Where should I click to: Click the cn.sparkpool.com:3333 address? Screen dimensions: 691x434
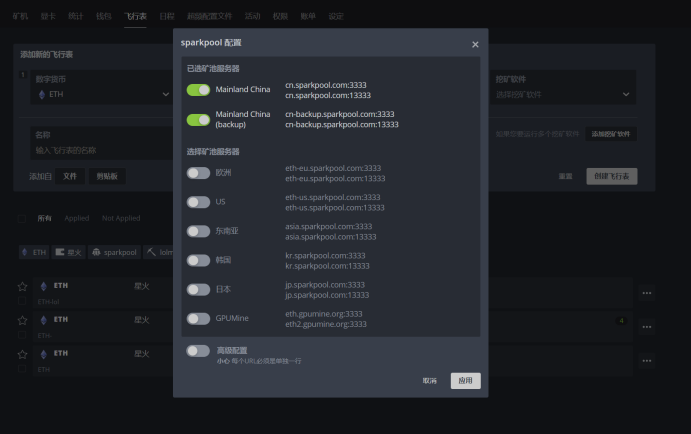click(326, 85)
